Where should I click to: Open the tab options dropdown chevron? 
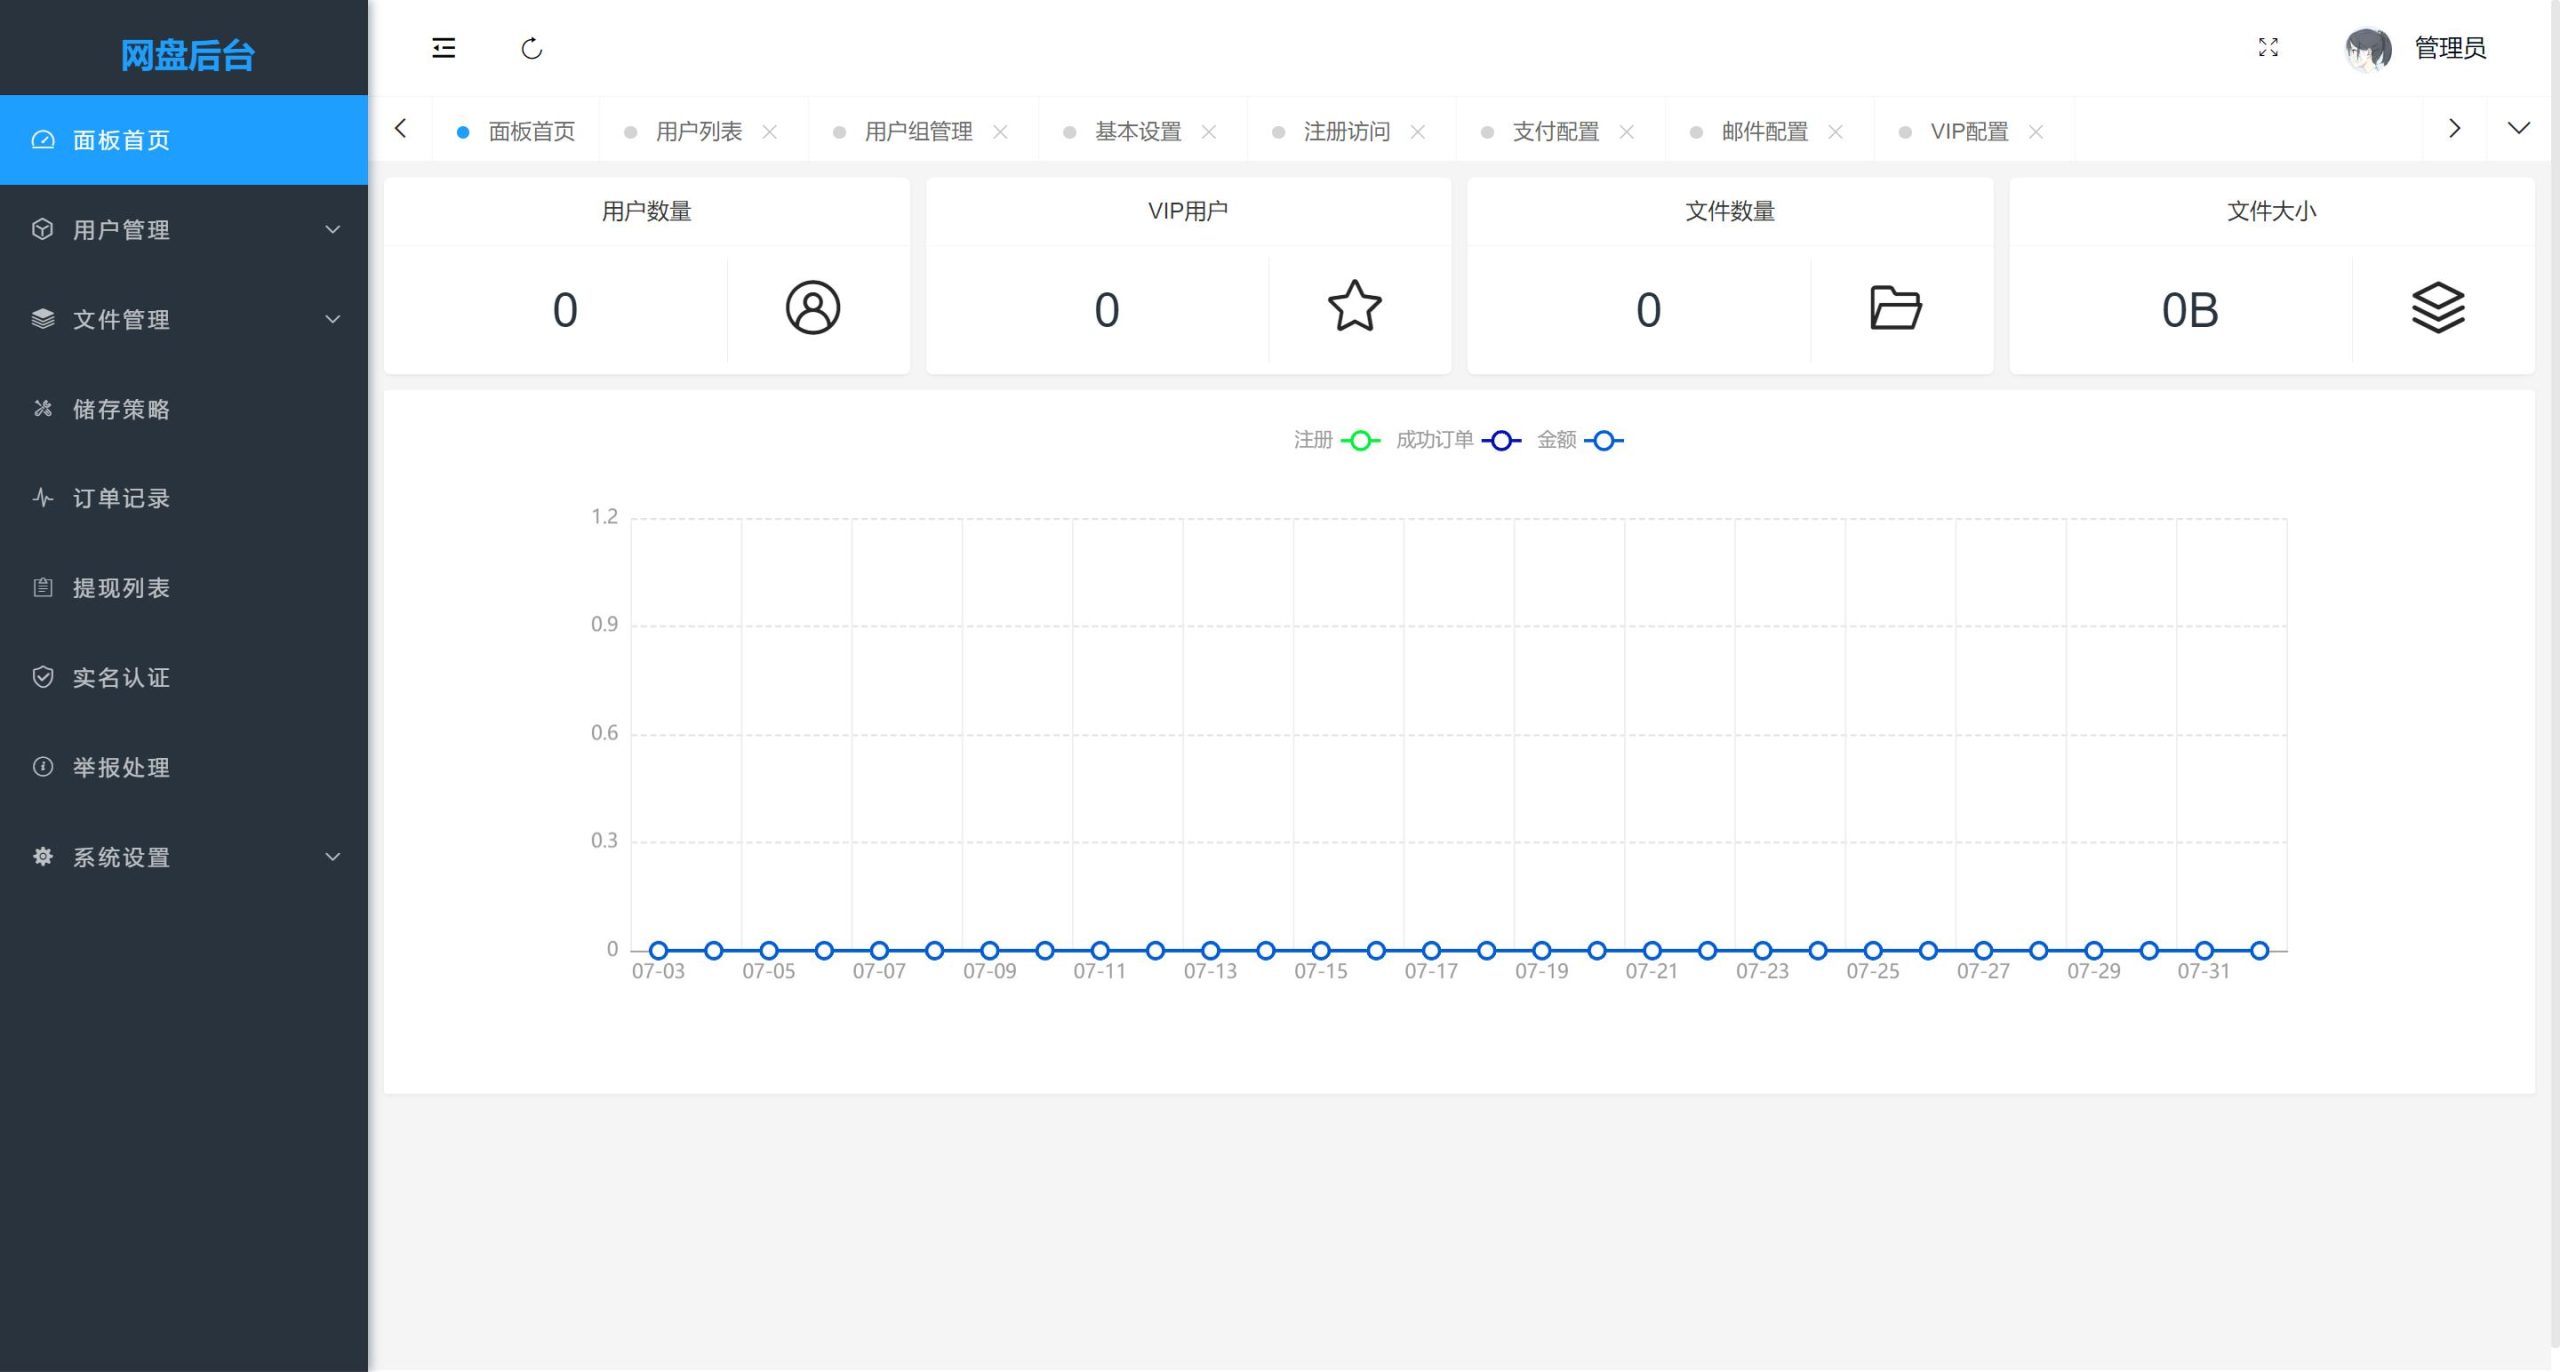[2519, 128]
